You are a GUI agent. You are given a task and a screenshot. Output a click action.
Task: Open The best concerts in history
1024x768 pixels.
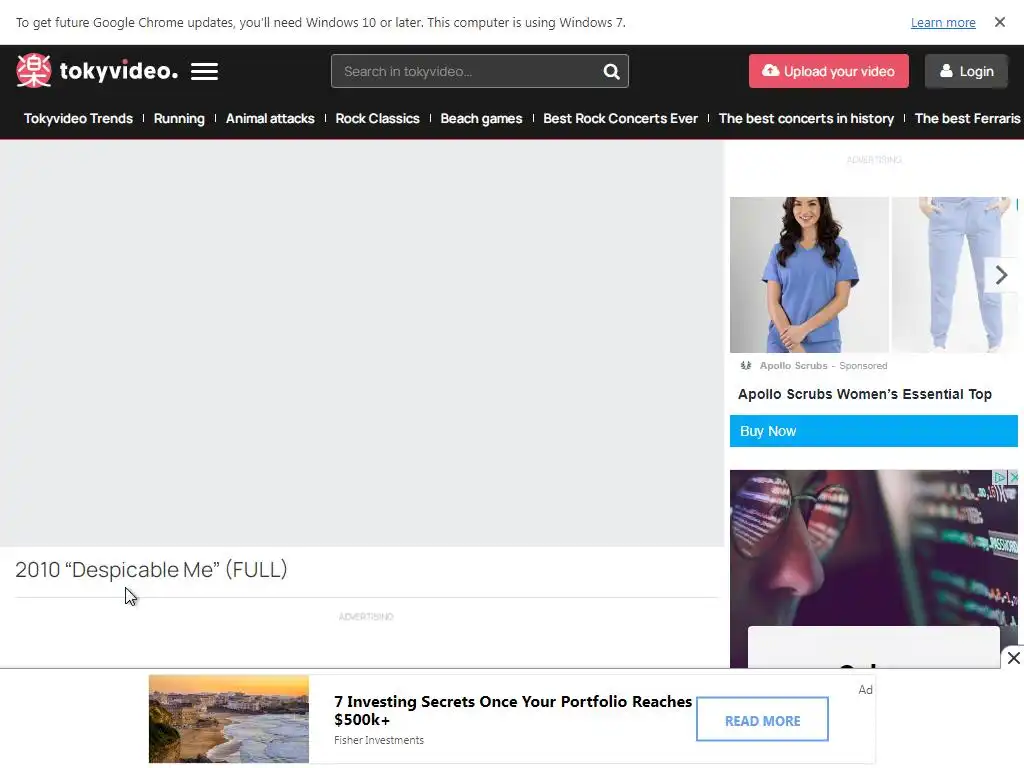tap(806, 118)
